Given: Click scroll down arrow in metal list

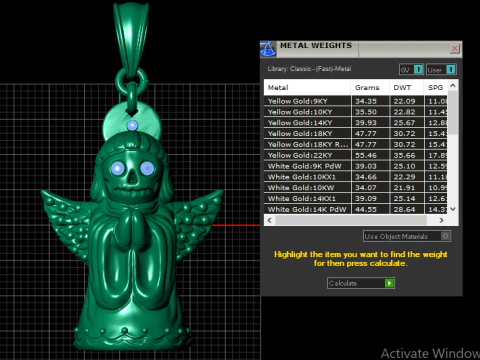Looking at the screenshot, I should (x=453, y=209).
